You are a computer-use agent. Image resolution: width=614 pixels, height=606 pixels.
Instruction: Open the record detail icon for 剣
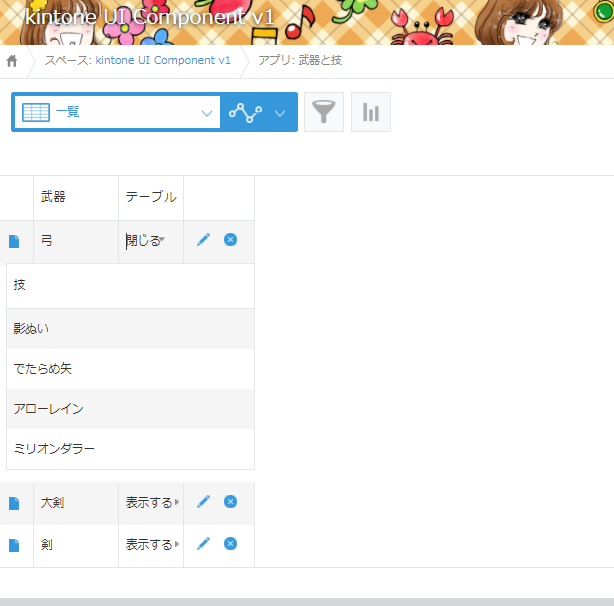(14, 545)
